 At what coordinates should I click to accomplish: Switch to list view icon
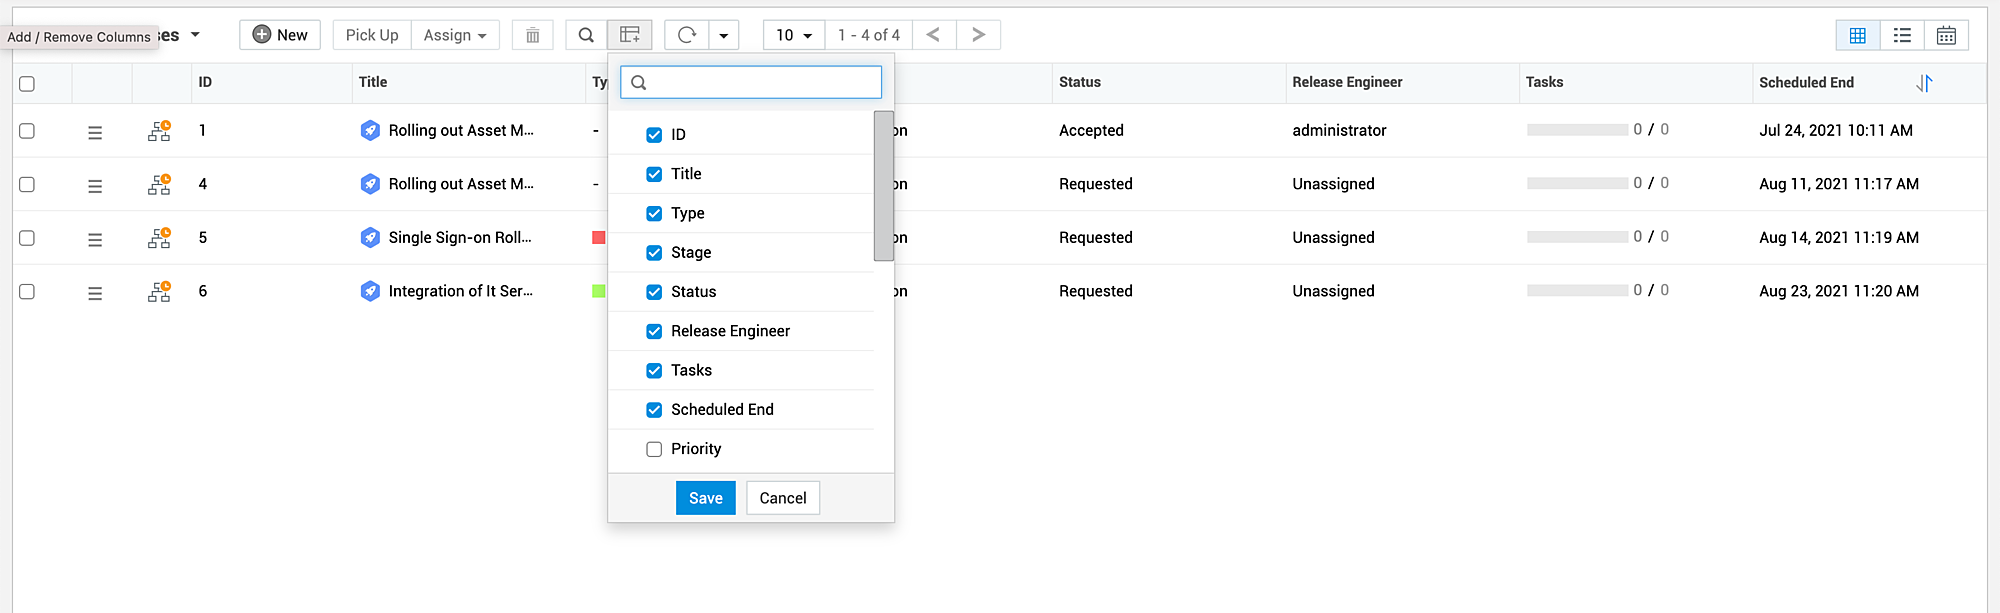1902,35
